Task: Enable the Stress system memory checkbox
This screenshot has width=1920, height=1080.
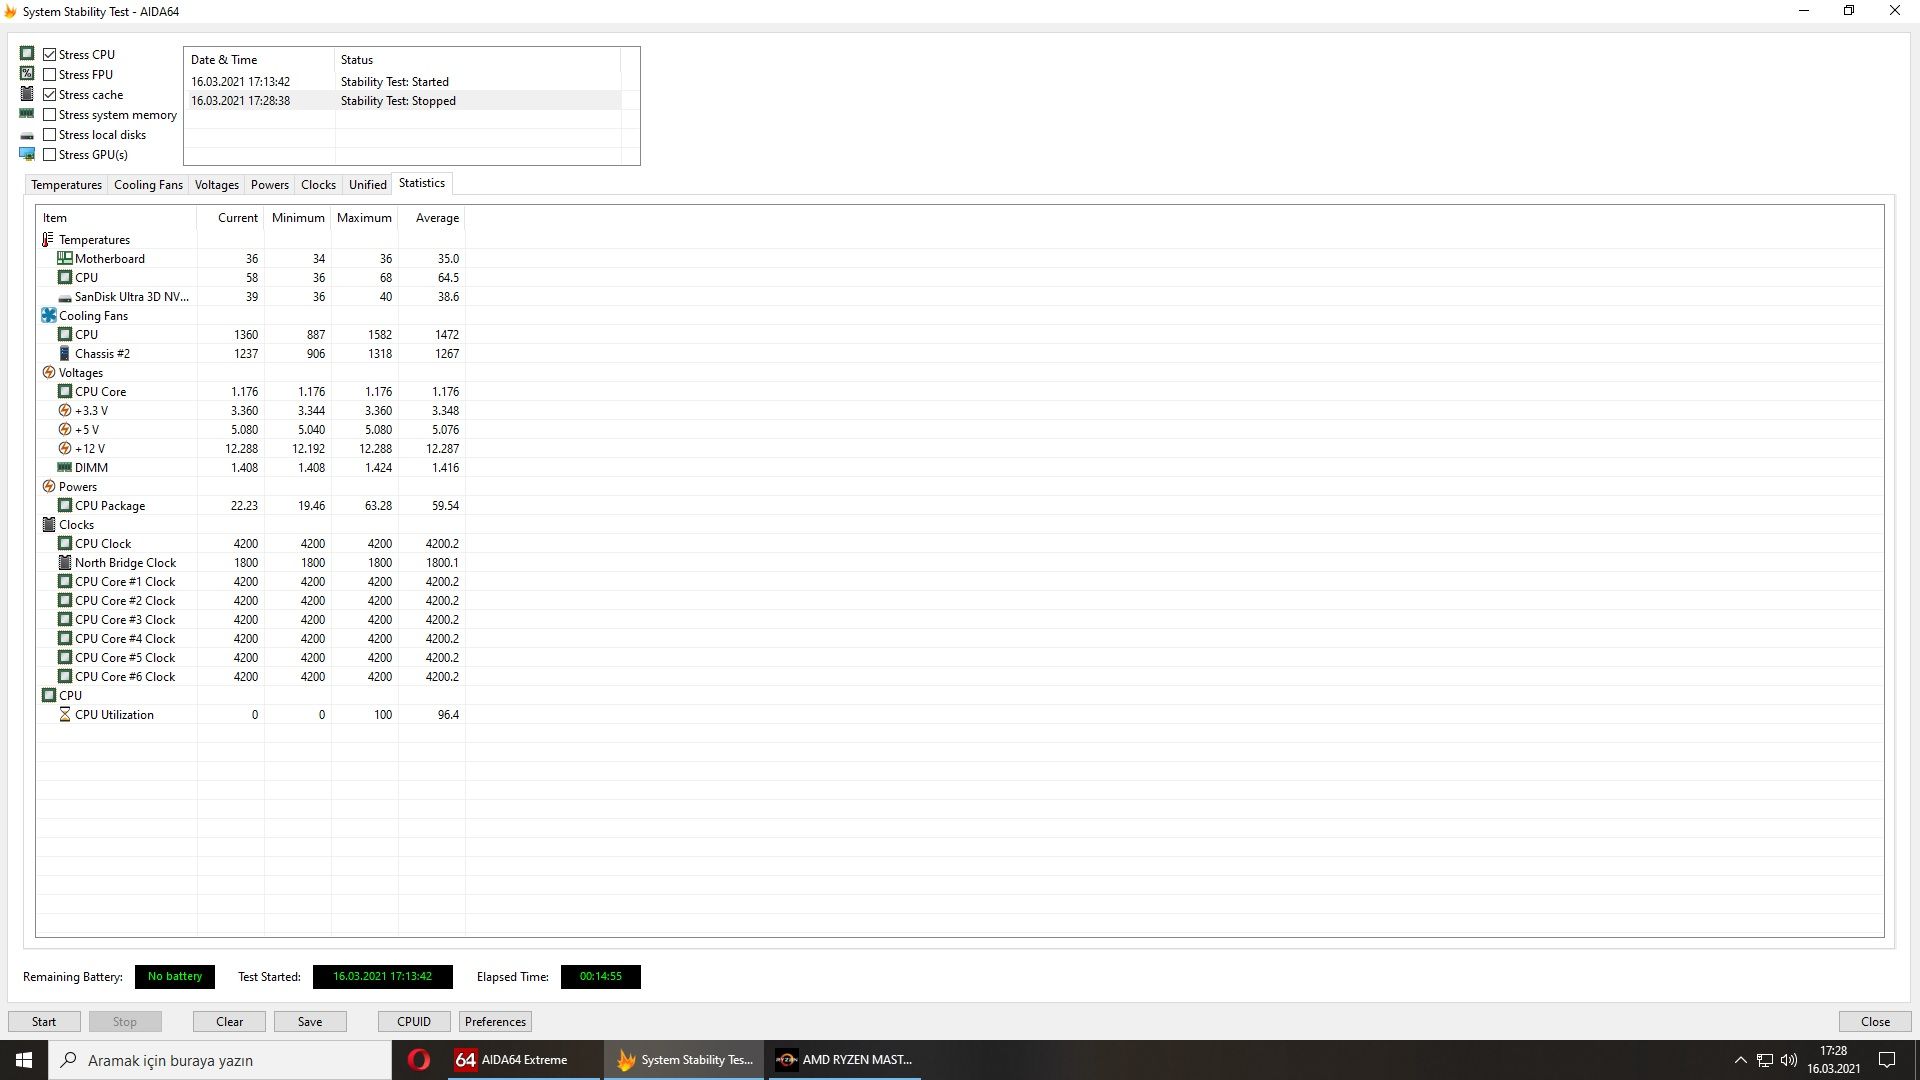Action: click(x=50, y=115)
